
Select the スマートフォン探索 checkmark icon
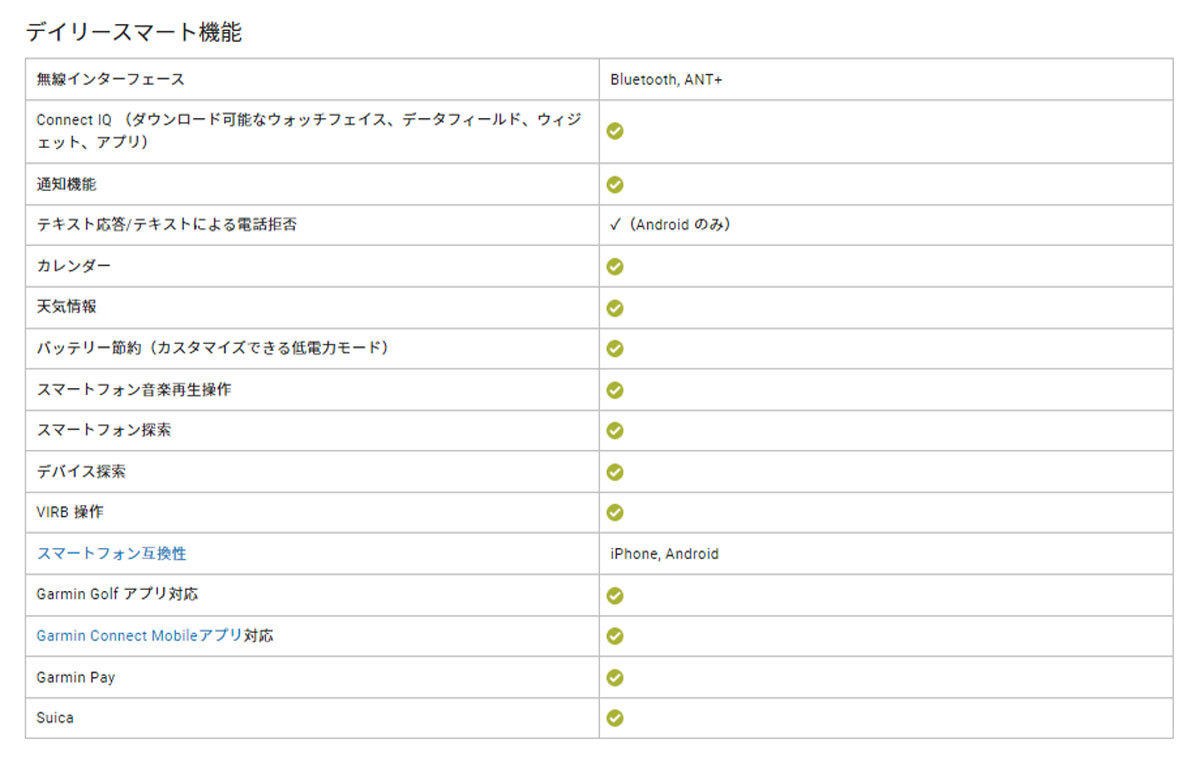pos(615,430)
